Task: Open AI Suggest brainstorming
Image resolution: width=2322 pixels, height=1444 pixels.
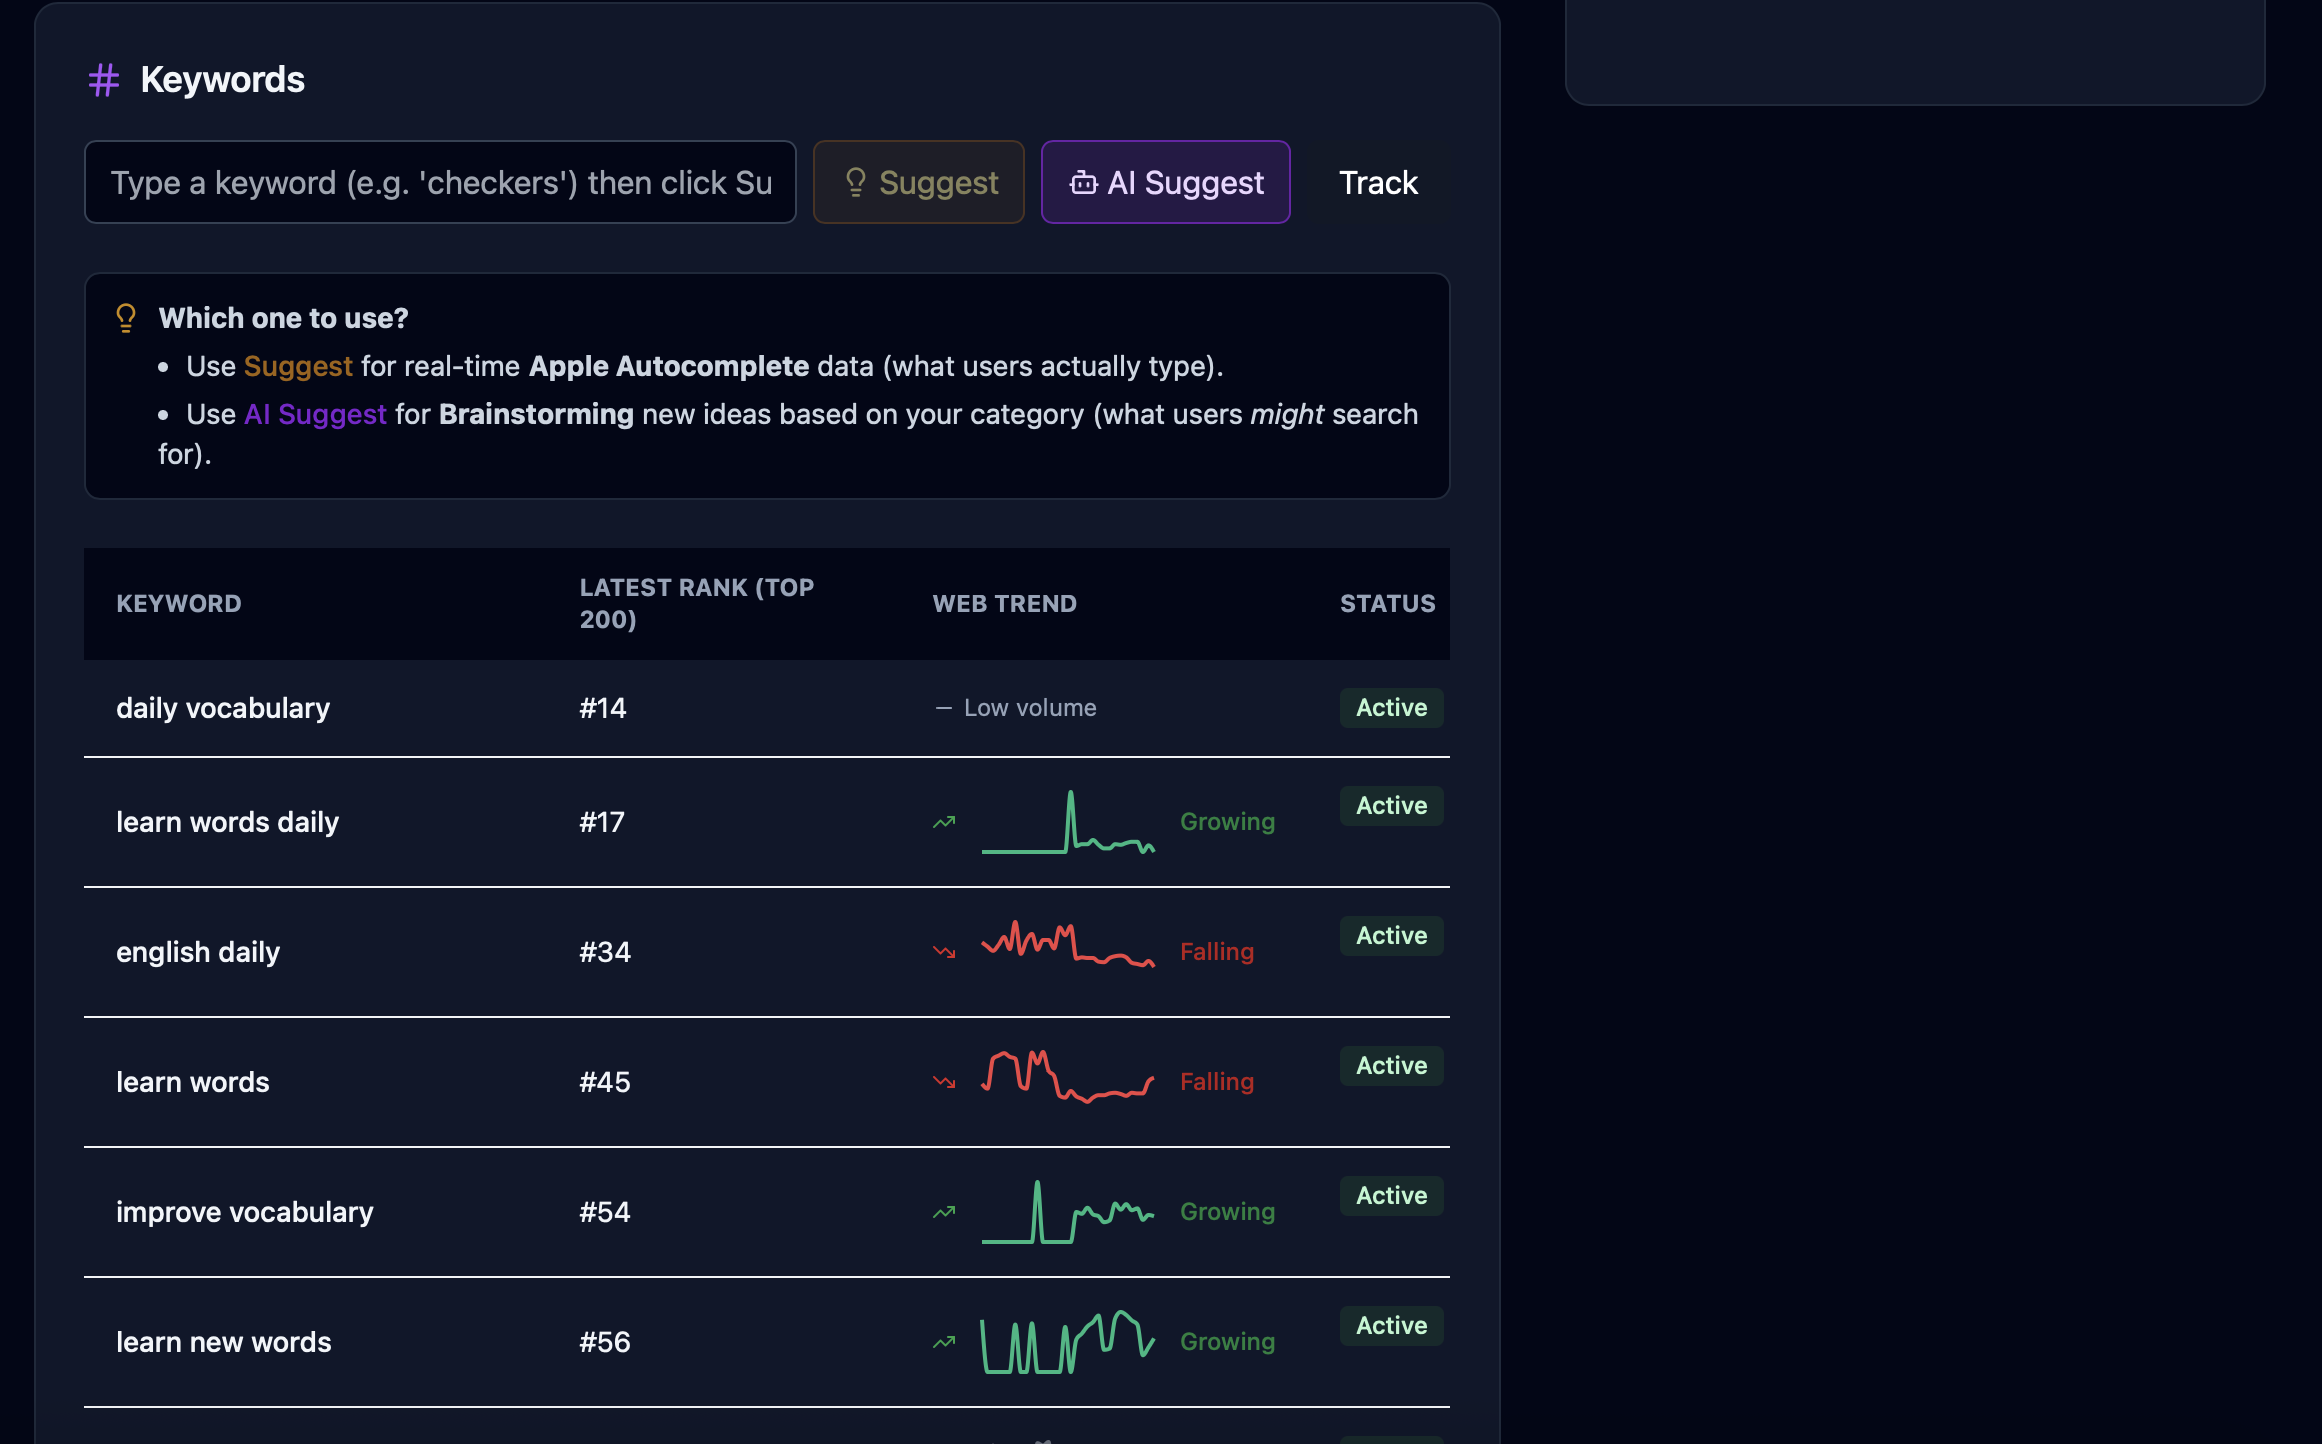Action: pyautogui.click(x=1165, y=182)
